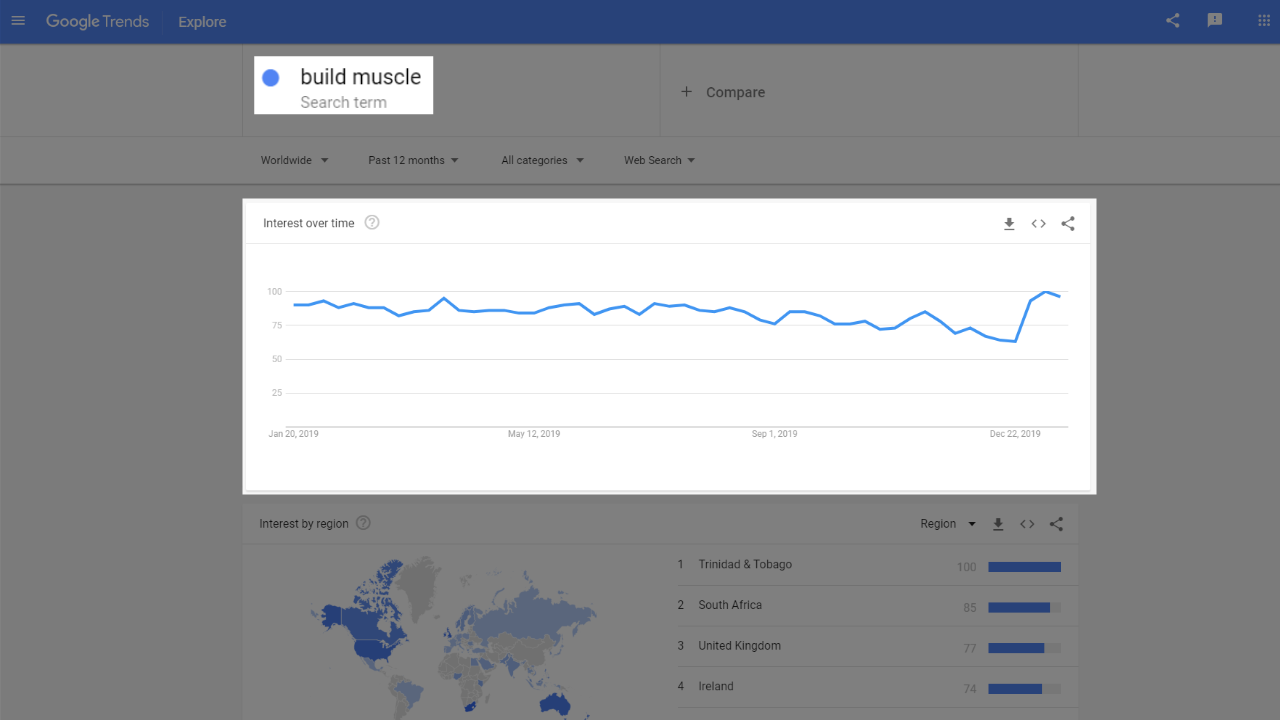Click the header share icon
Viewport: 1280px width, 720px height.
point(1173,20)
